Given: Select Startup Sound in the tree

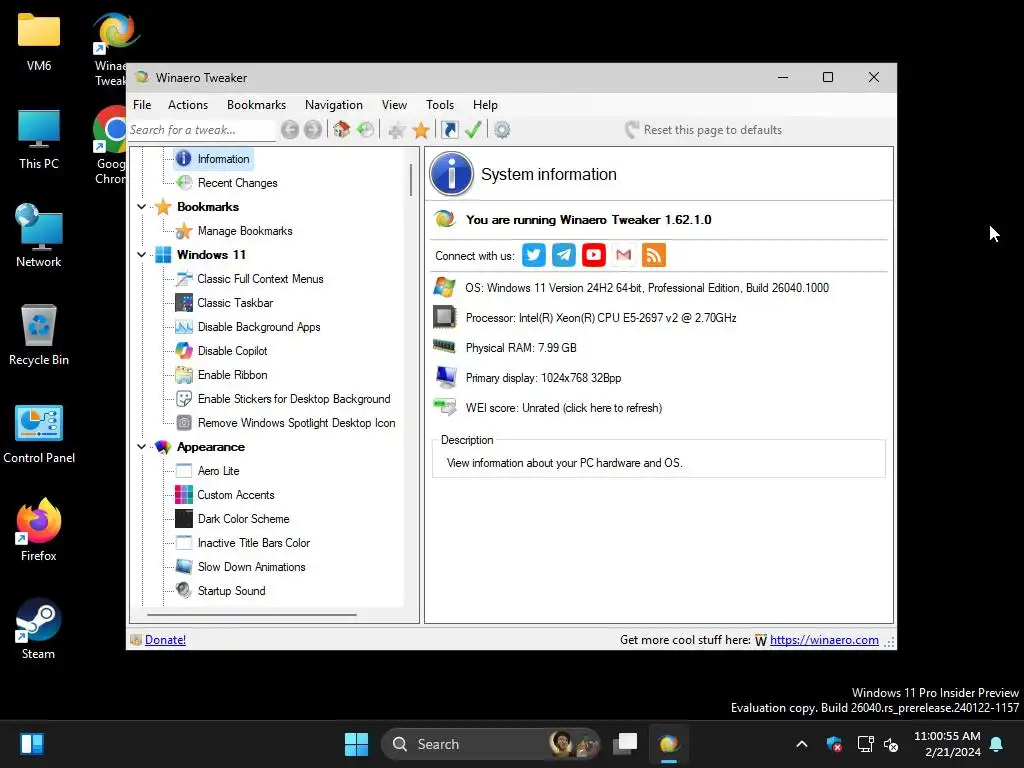Looking at the screenshot, I should [x=231, y=591].
